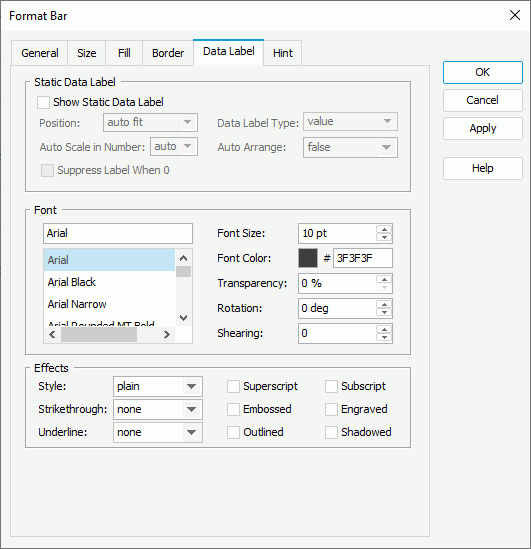Click the Font Size value field
Screen dimensions: 531x549
click(x=338, y=234)
